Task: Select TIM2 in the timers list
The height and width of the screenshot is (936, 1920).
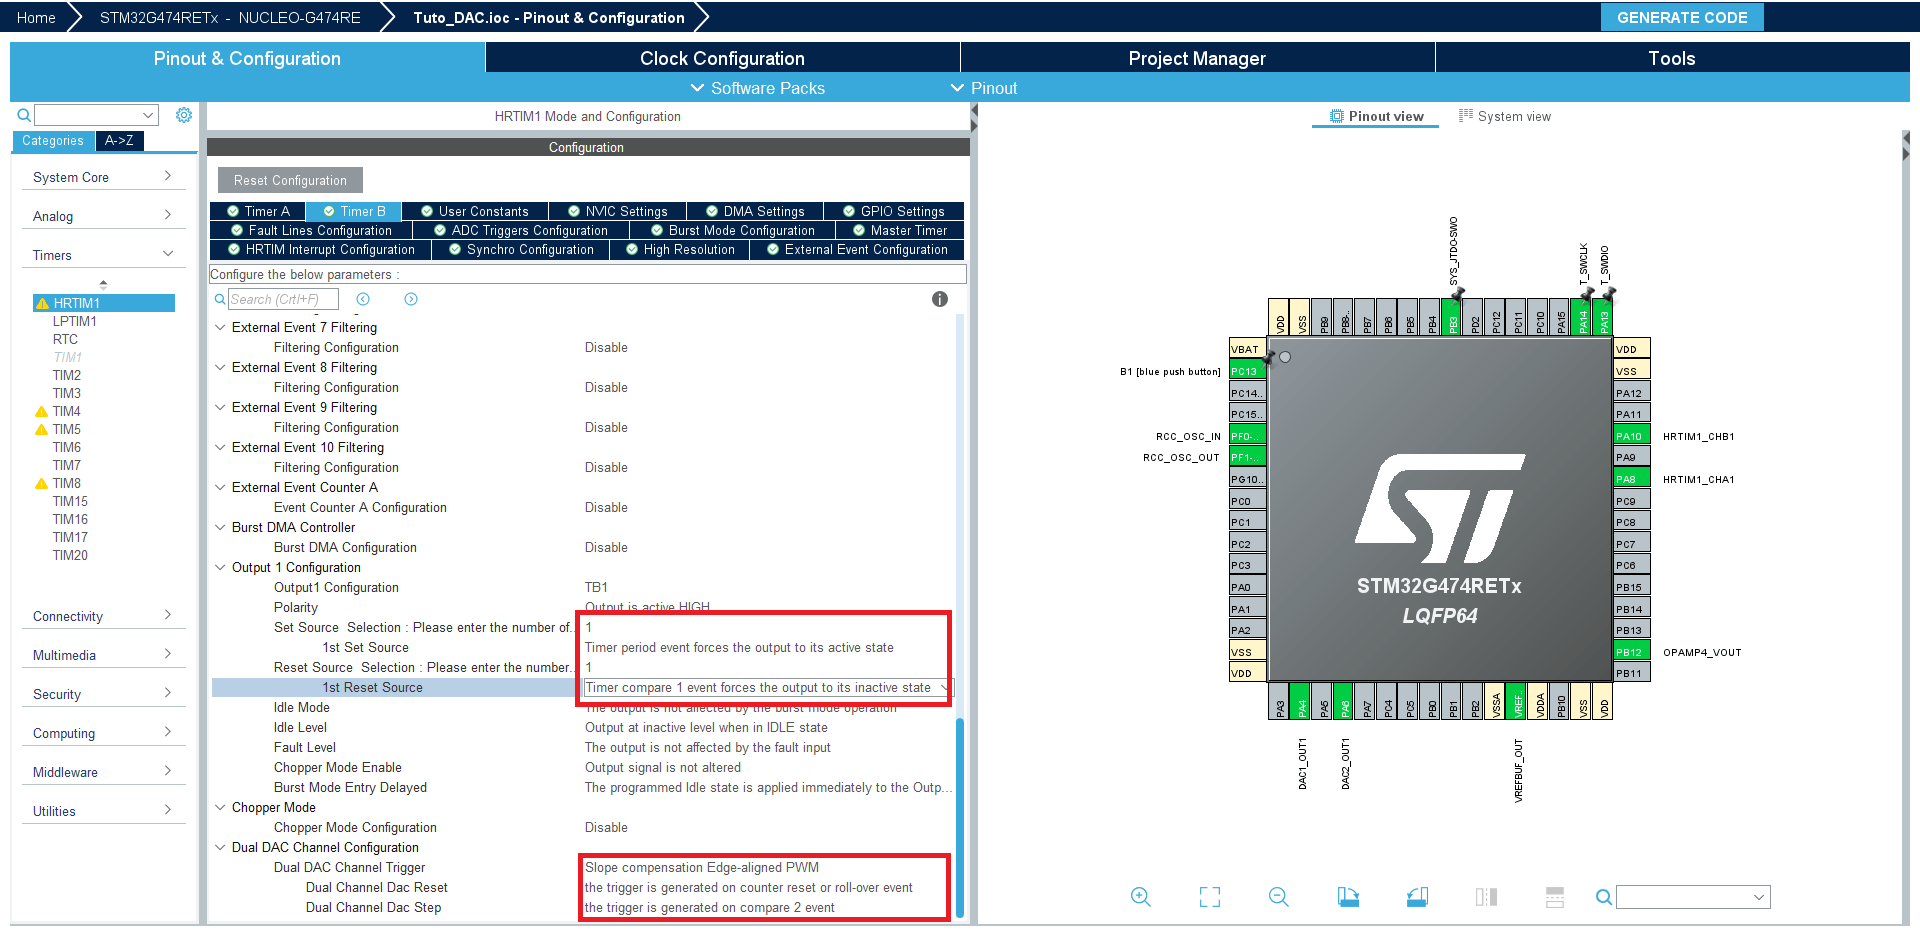Action: click(67, 375)
